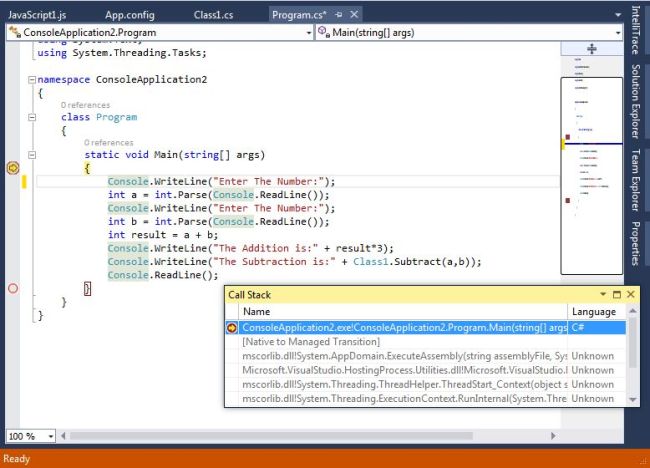The width and height of the screenshot is (650, 468).
Task: Collapse the namespace ConsoleApplication2 block
Action: click(32, 80)
